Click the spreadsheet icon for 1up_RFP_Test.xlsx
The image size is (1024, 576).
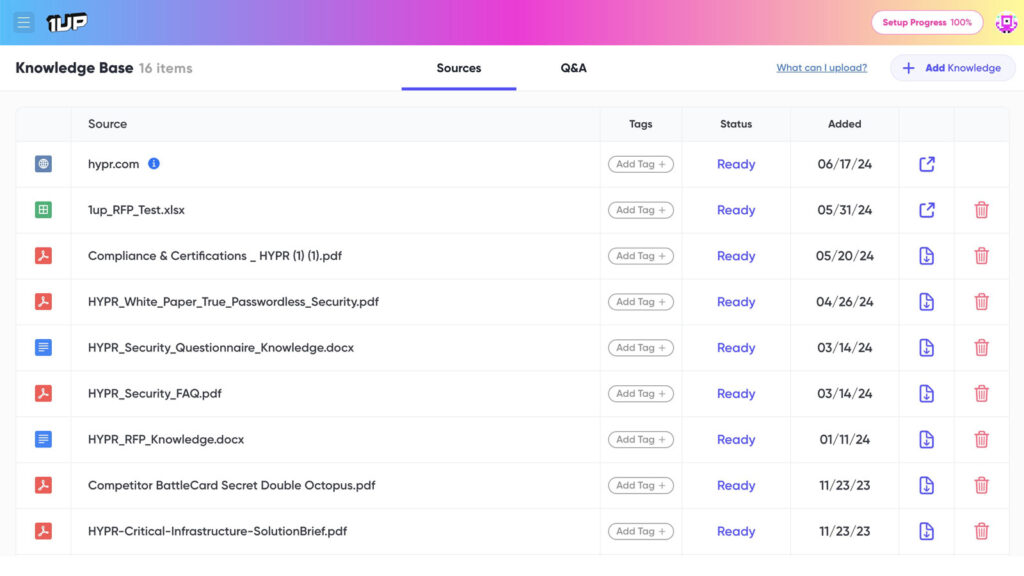point(43,210)
